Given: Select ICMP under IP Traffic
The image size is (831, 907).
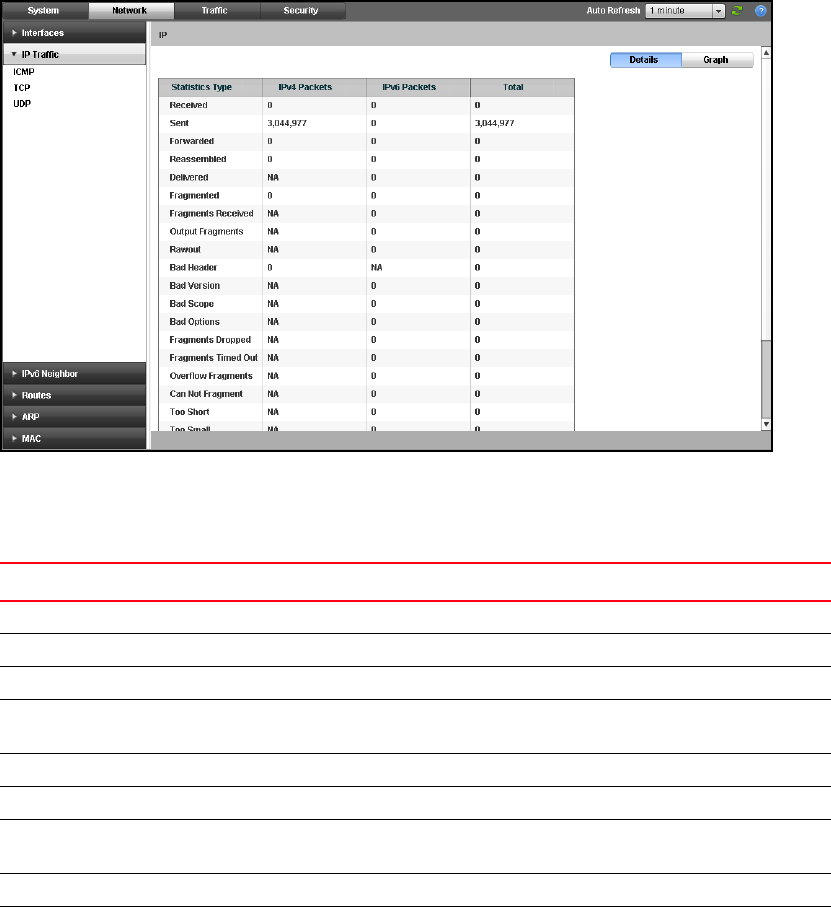Looking at the screenshot, I should [x=24, y=72].
